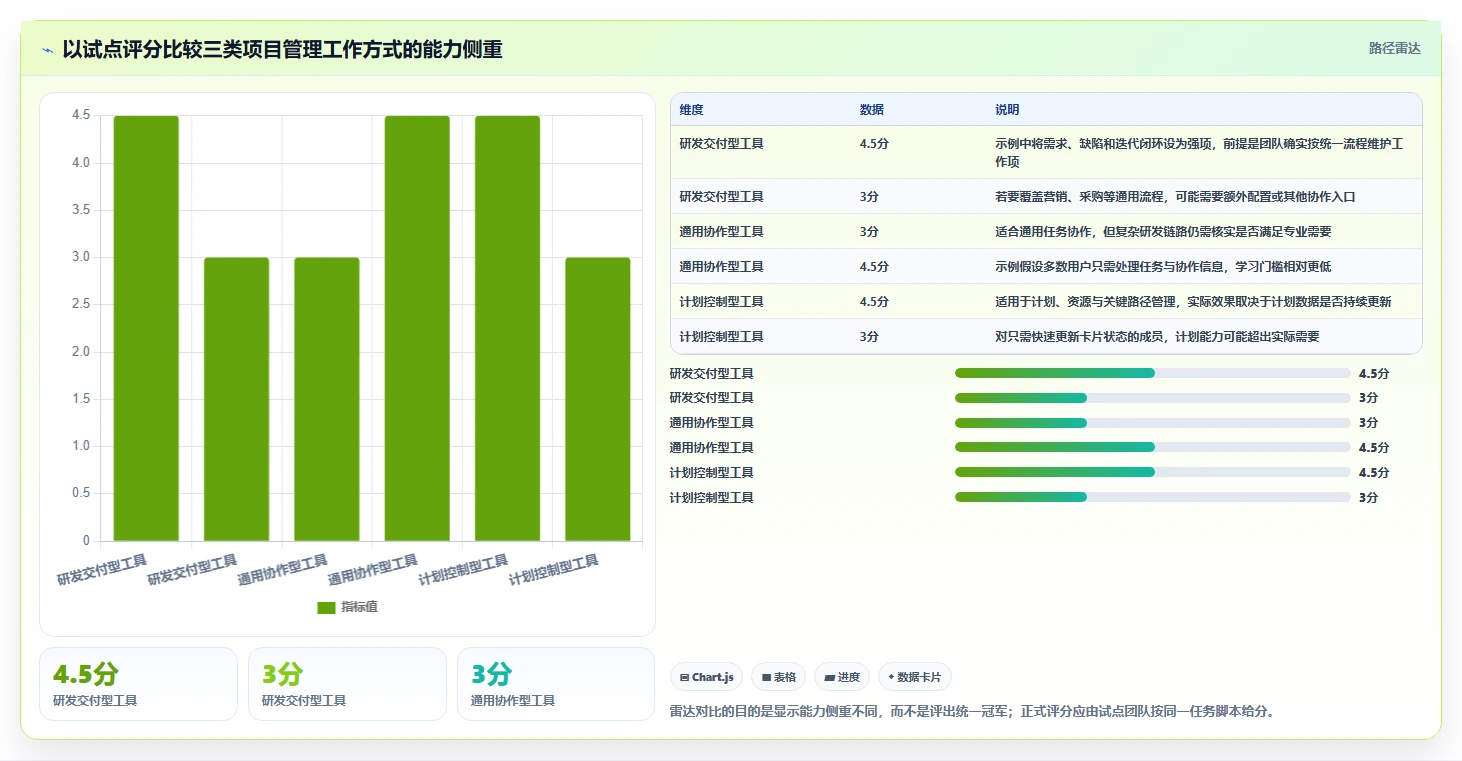Screen dimensions: 1462x761
Task: Click the 4.5分 cell in the 需求、缺陷 row
Action: [874, 144]
